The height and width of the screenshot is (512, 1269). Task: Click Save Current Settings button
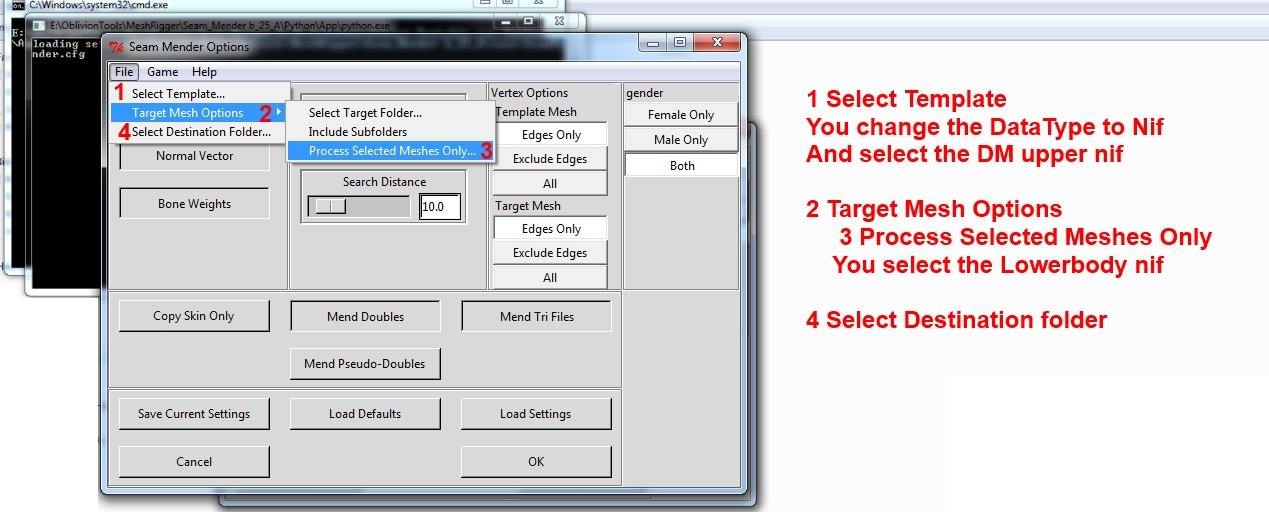tap(194, 414)
